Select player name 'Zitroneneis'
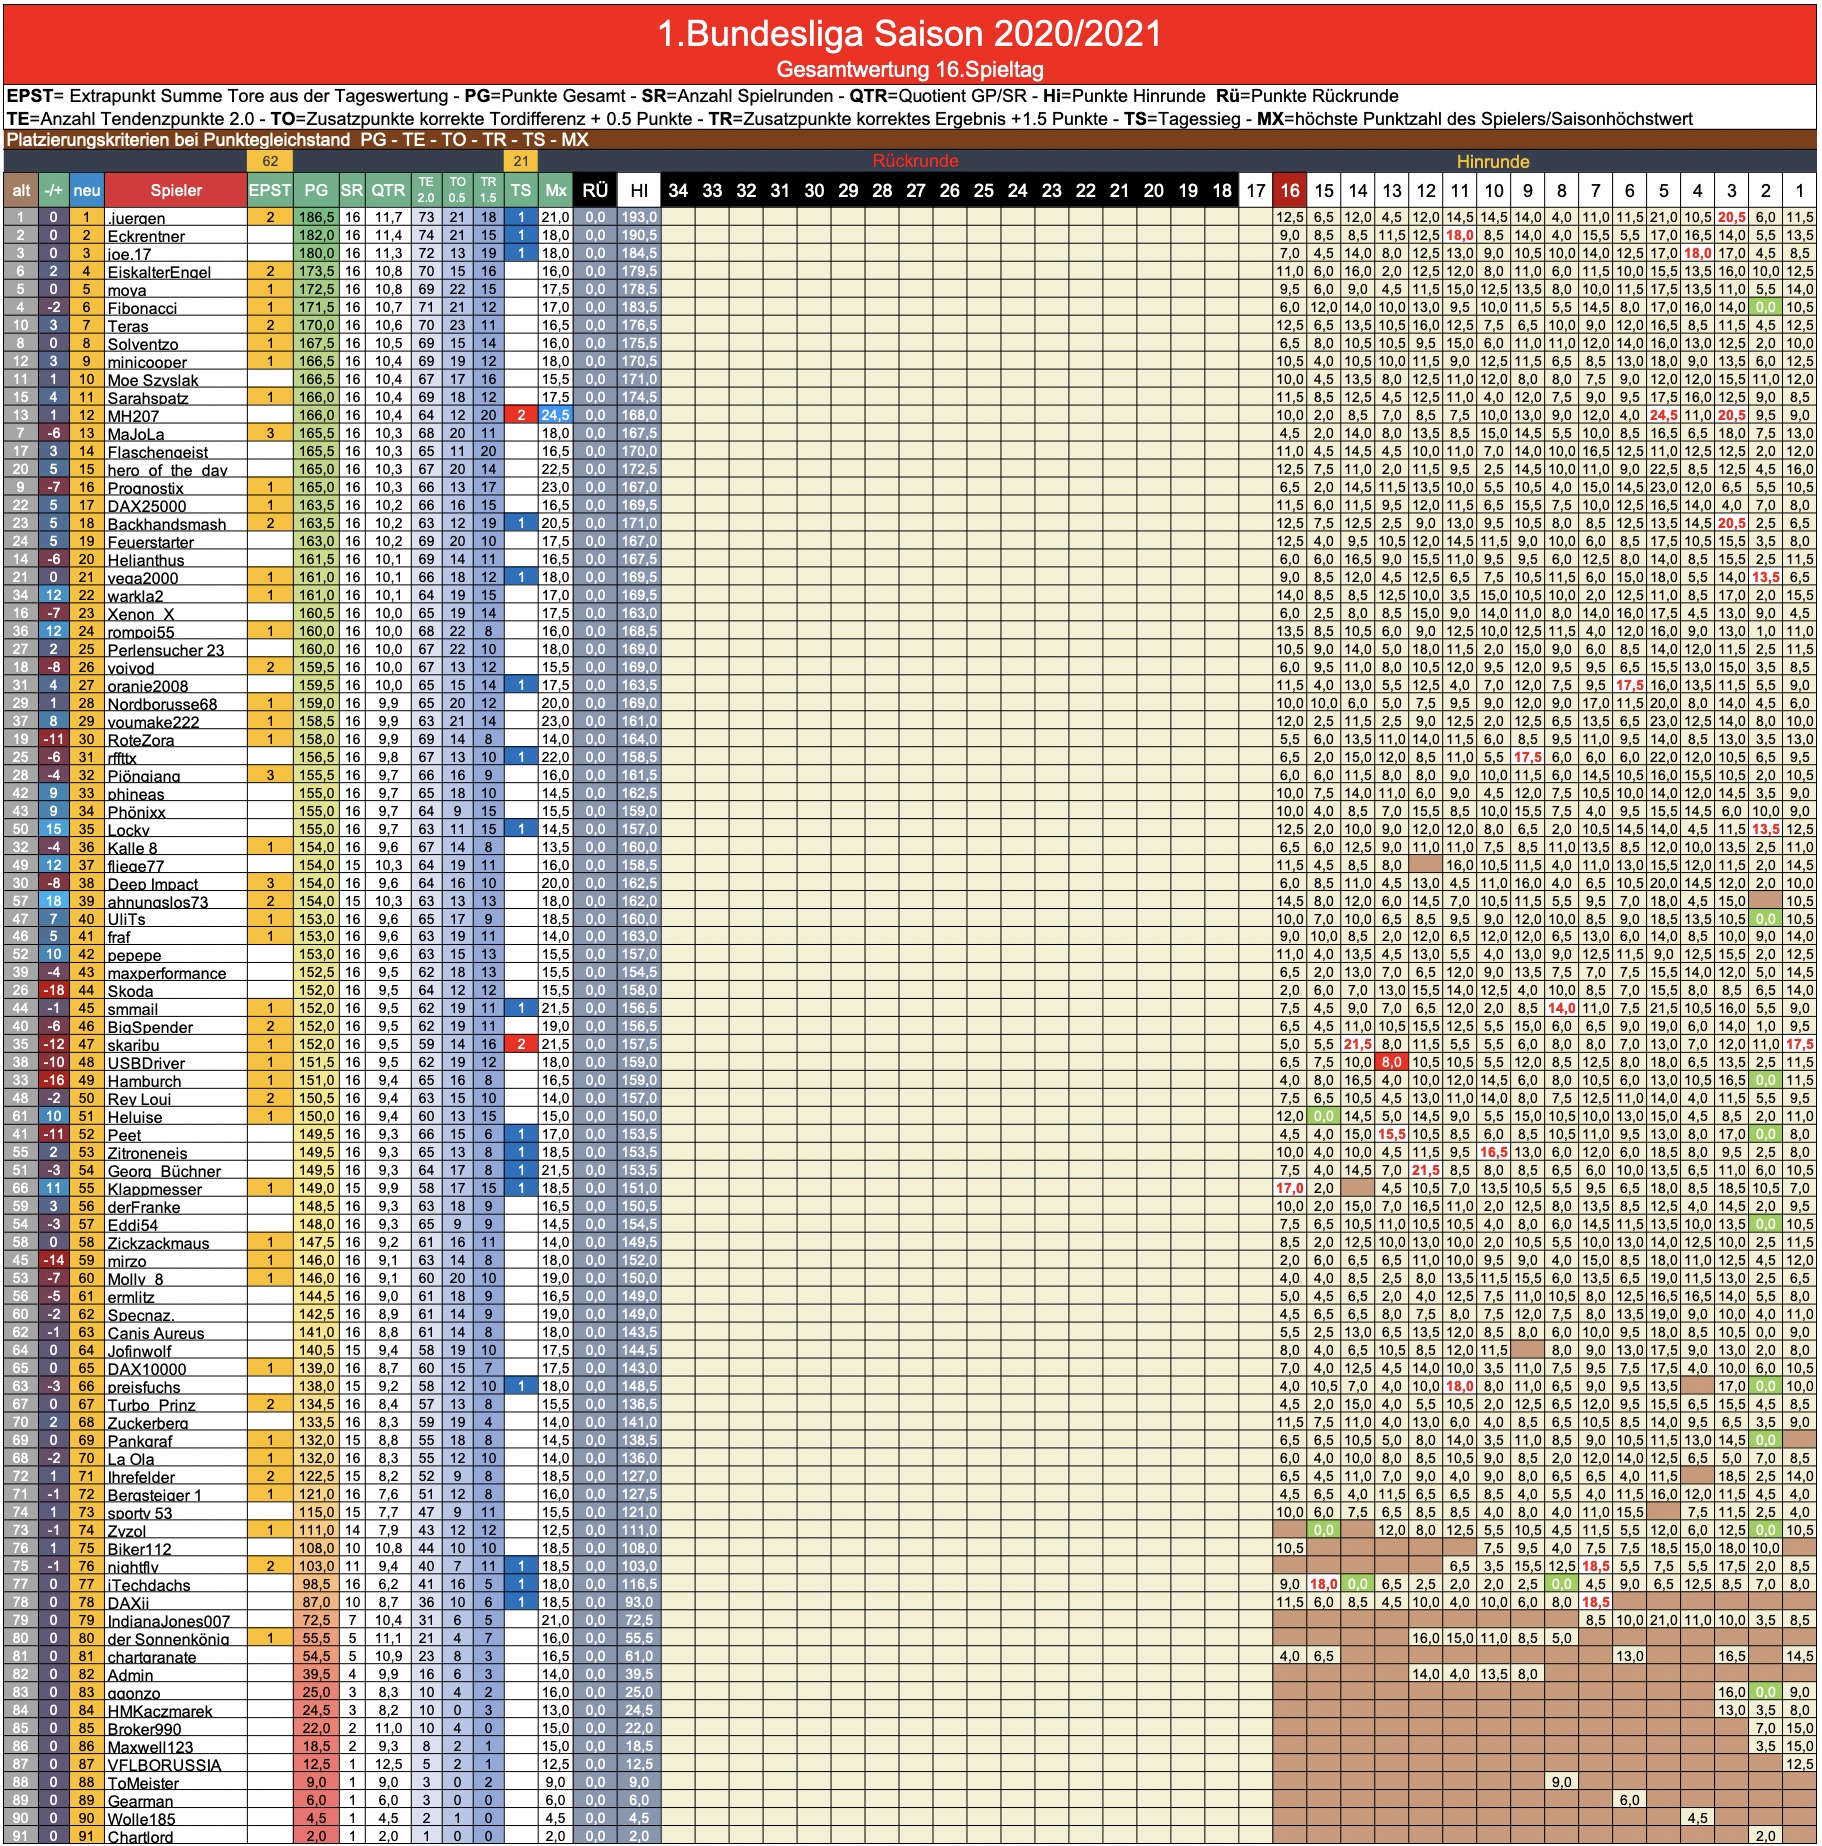Viewport: 1822px width, 1846px height. [147, 1153]
